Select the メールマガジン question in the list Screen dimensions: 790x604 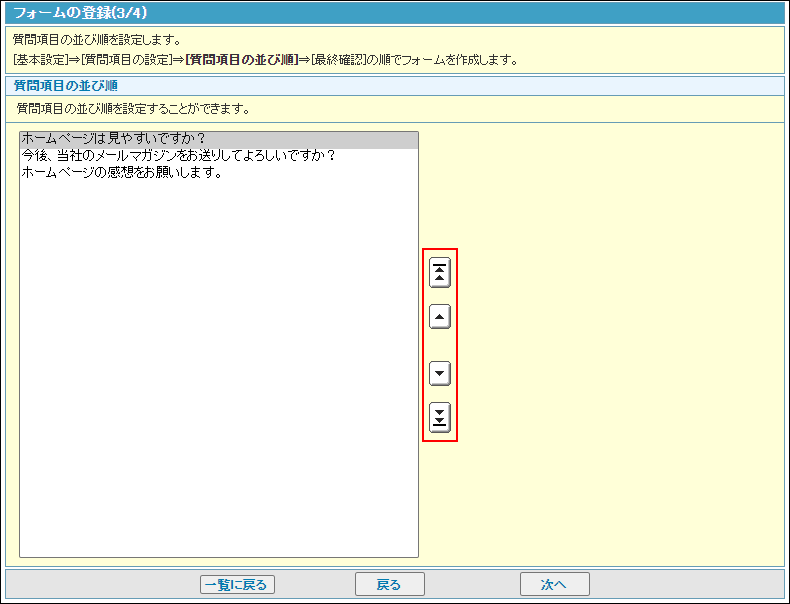click(x=177, y=156)
